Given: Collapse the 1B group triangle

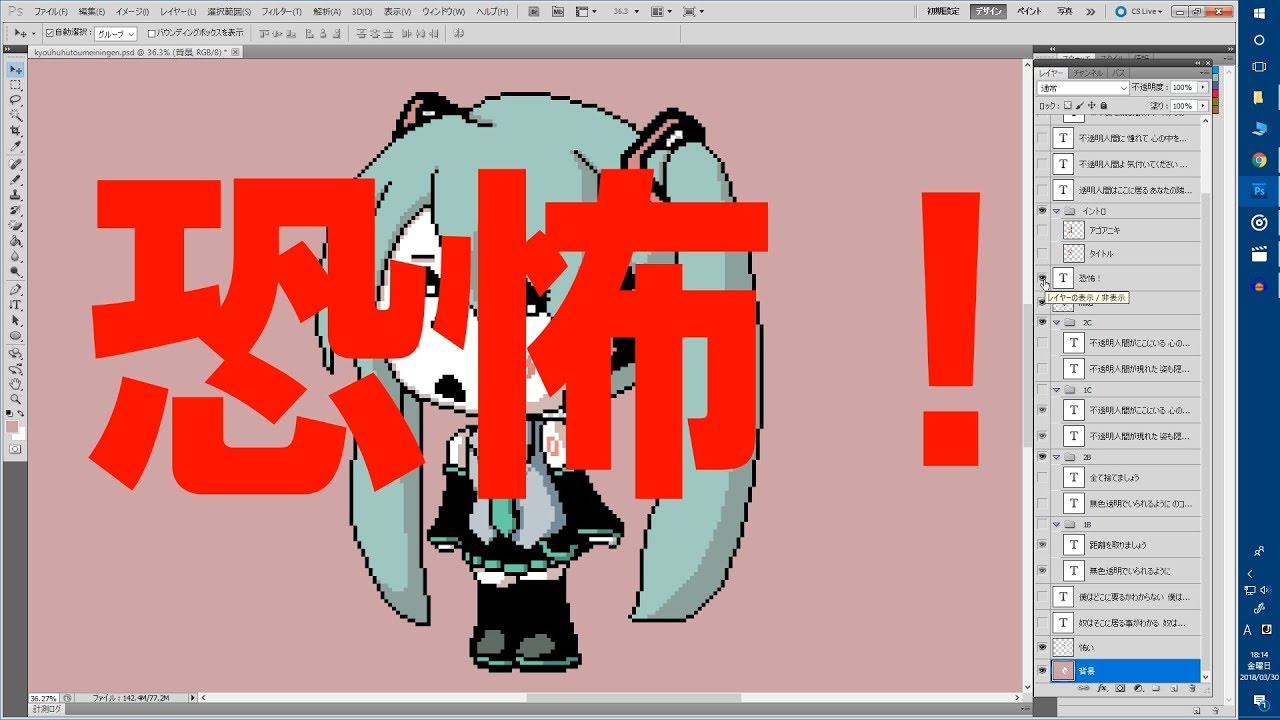Looking at the screenshot, I should [x=1057, y=524].
